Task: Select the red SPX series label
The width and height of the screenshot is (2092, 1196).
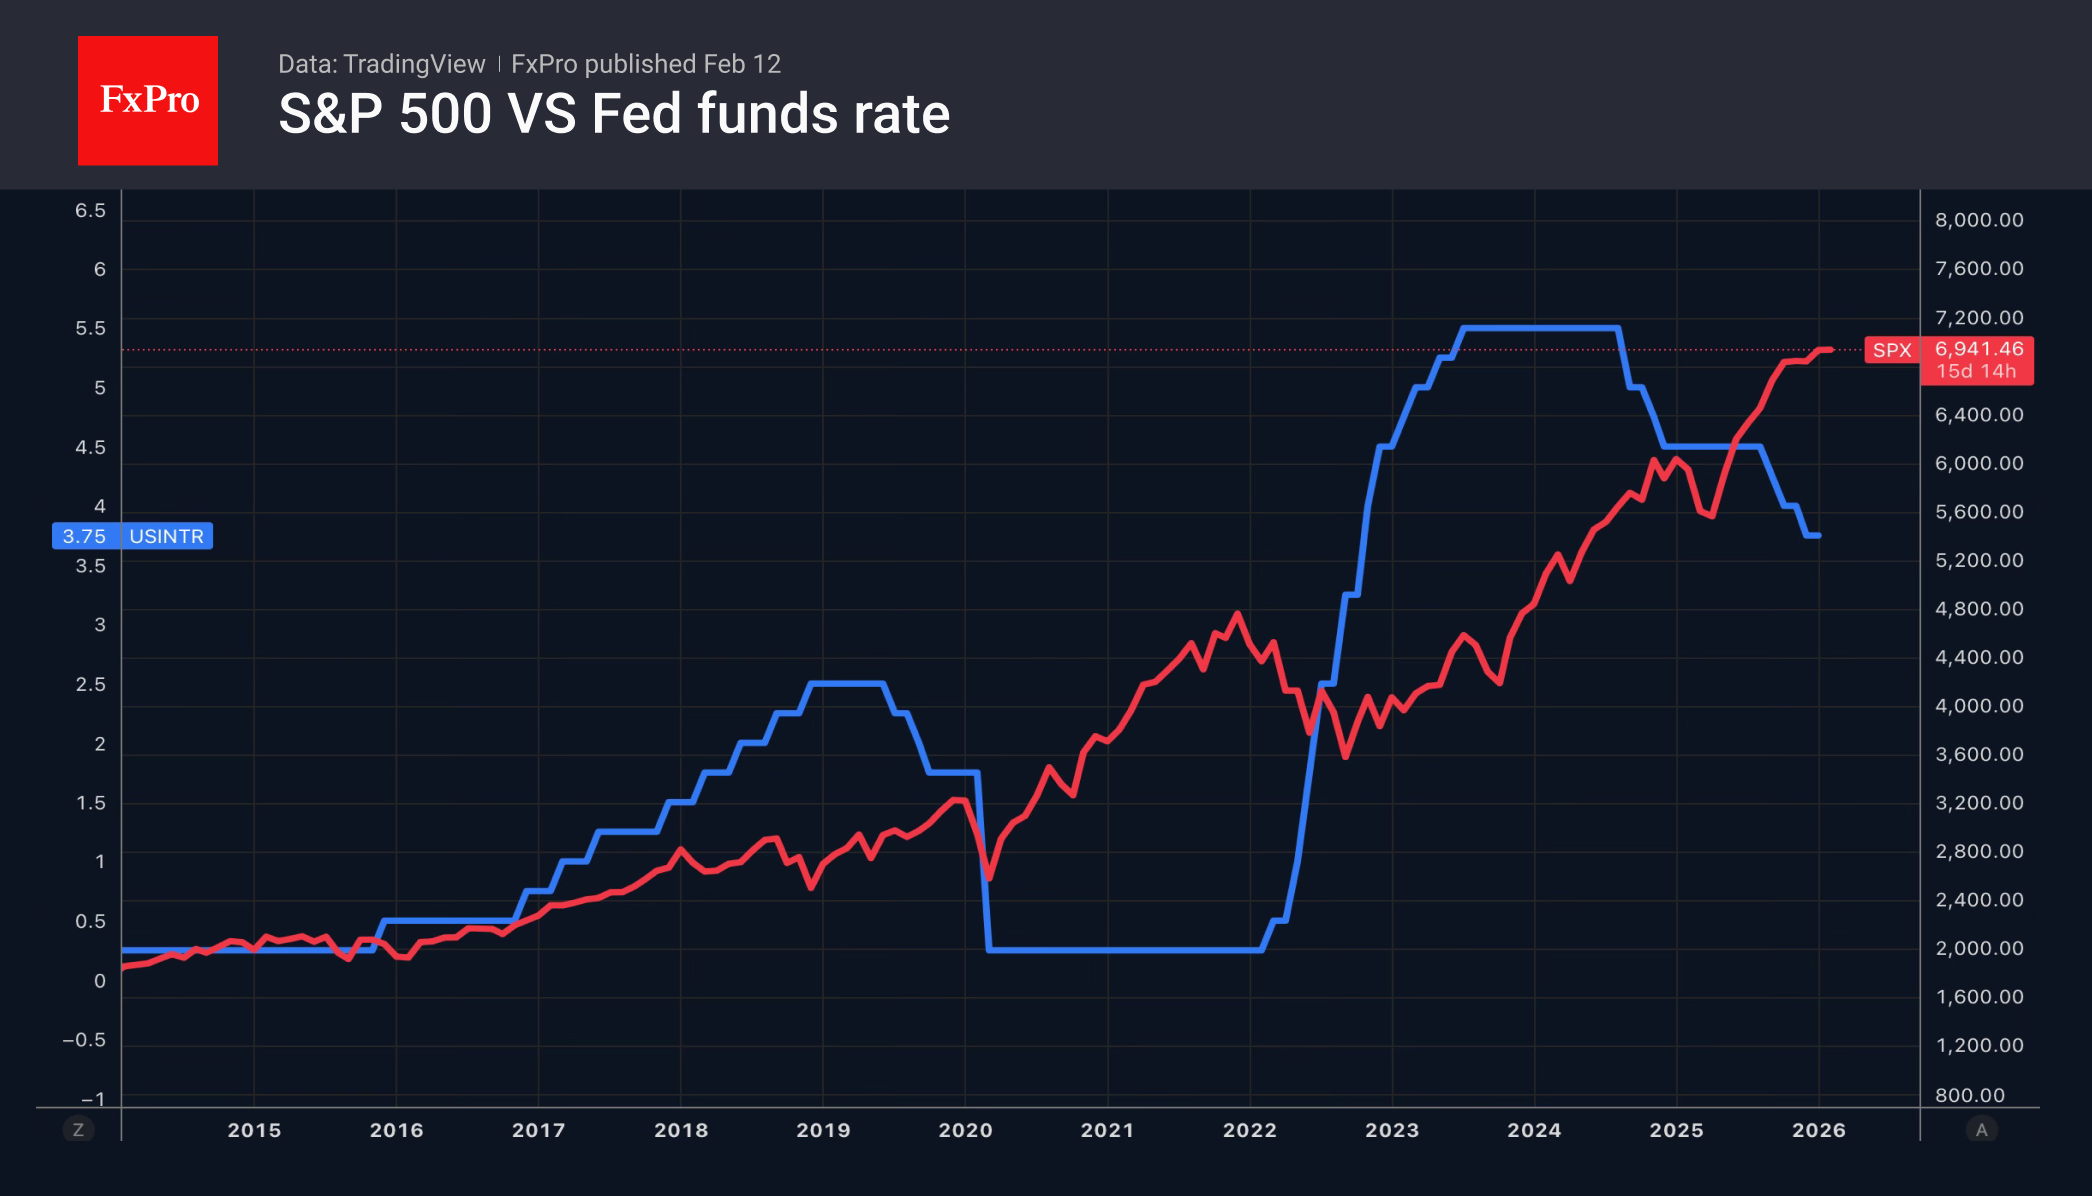Action: click(x=1891, y=350)
